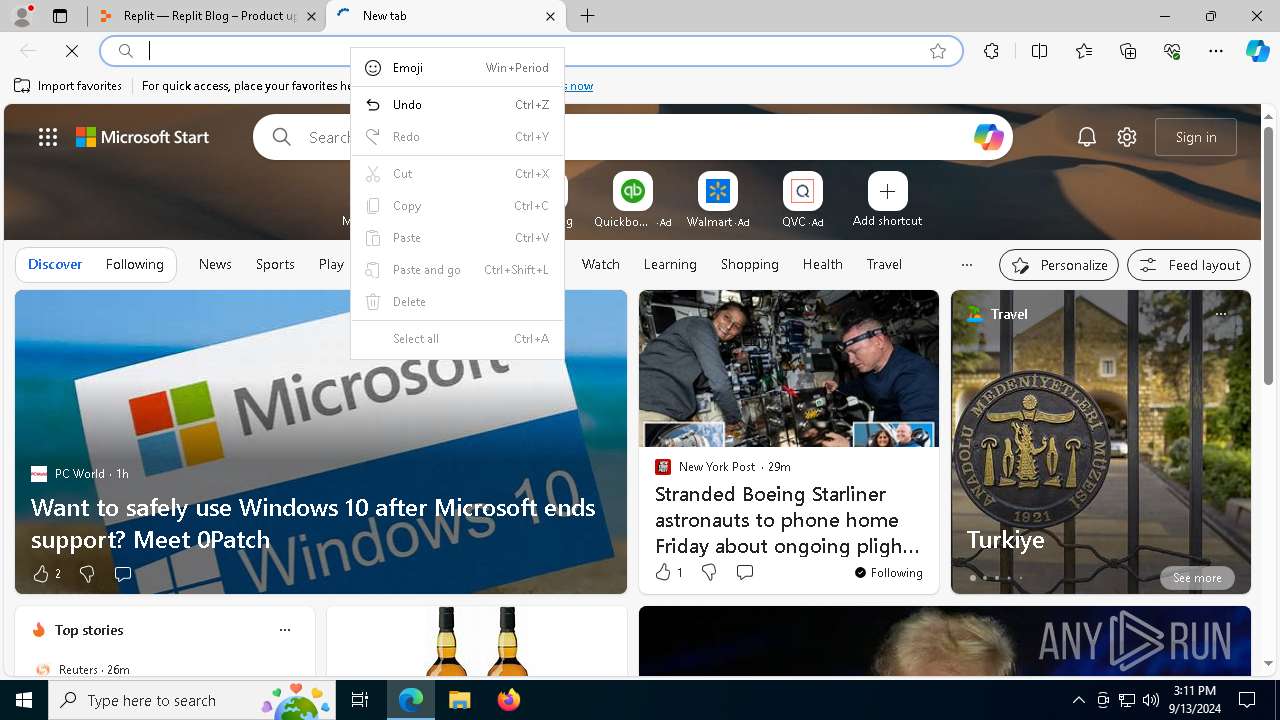Open the Extensions puzzle icon
This screenshot has height=720, width=1280.
[x=991, y=51]
